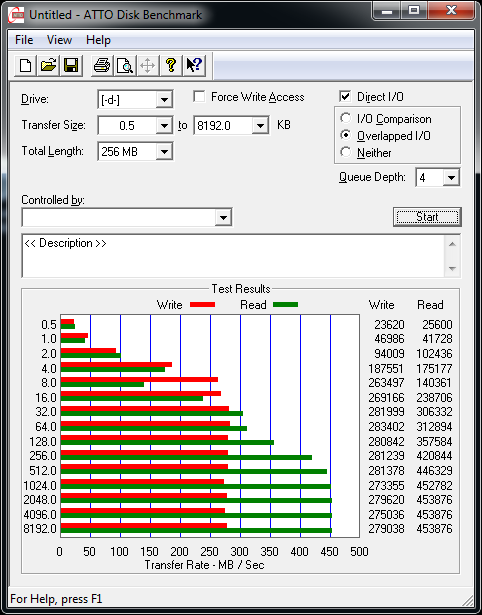This screenshot has height=615, width=482.
Task: Open the Controlled by dropdown
Action: coord(223,217)
